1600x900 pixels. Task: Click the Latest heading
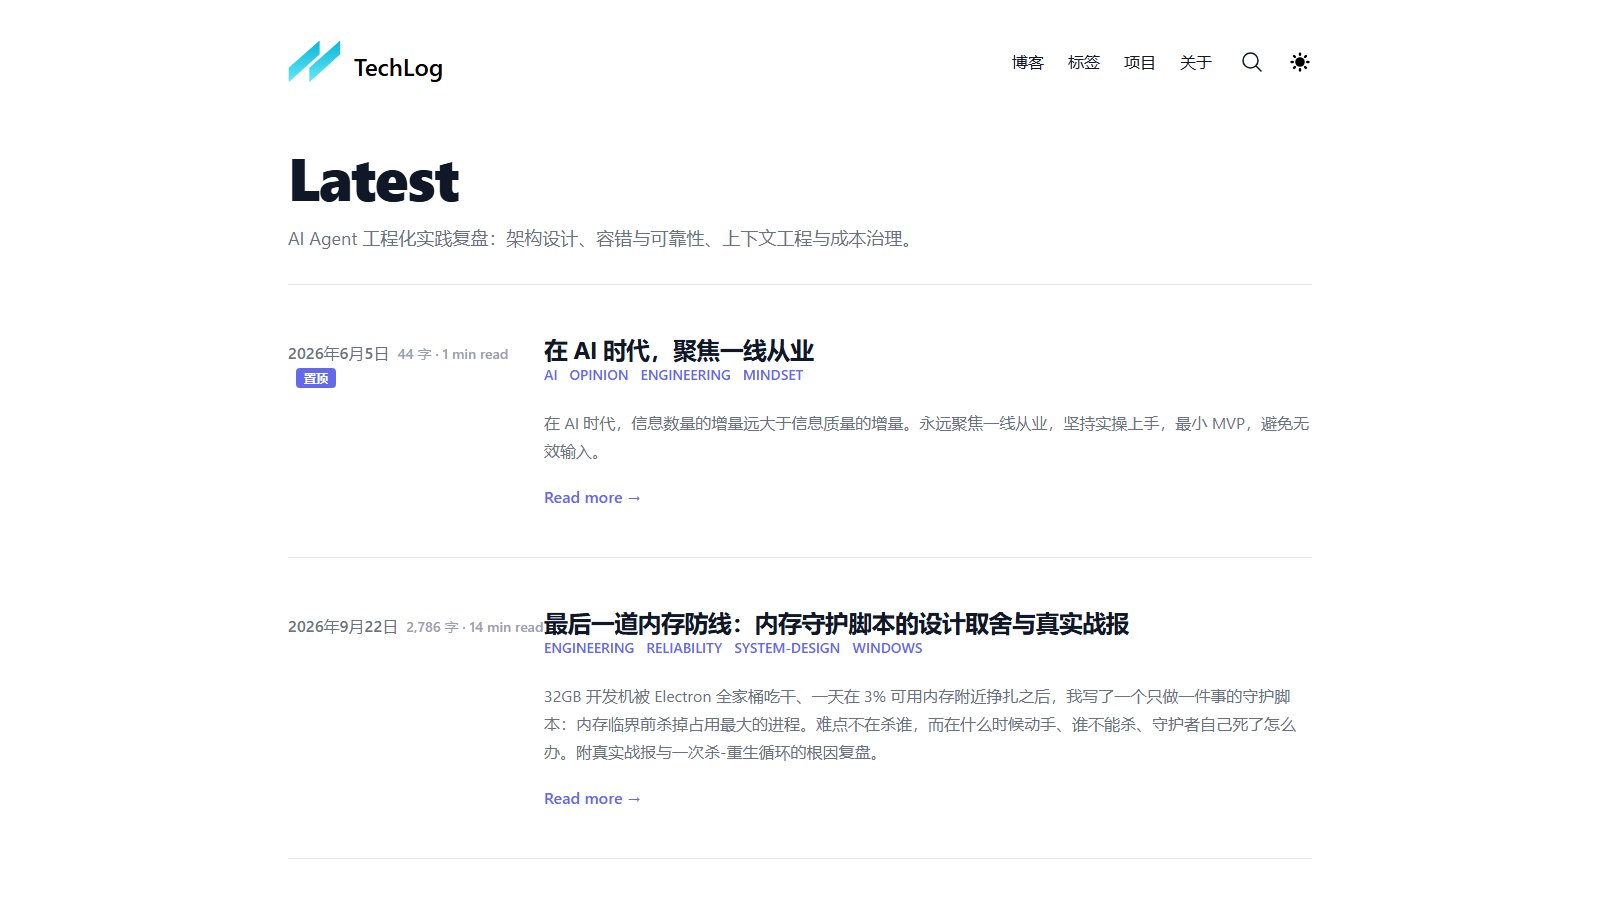(374, 181)
